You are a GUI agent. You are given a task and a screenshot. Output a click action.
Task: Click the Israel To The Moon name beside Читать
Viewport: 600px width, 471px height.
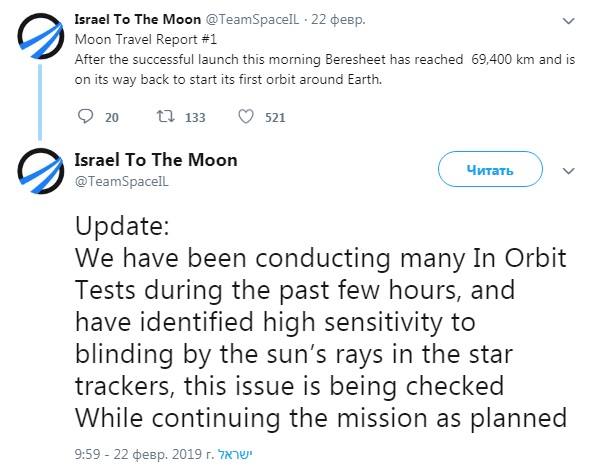coord(156,160)
